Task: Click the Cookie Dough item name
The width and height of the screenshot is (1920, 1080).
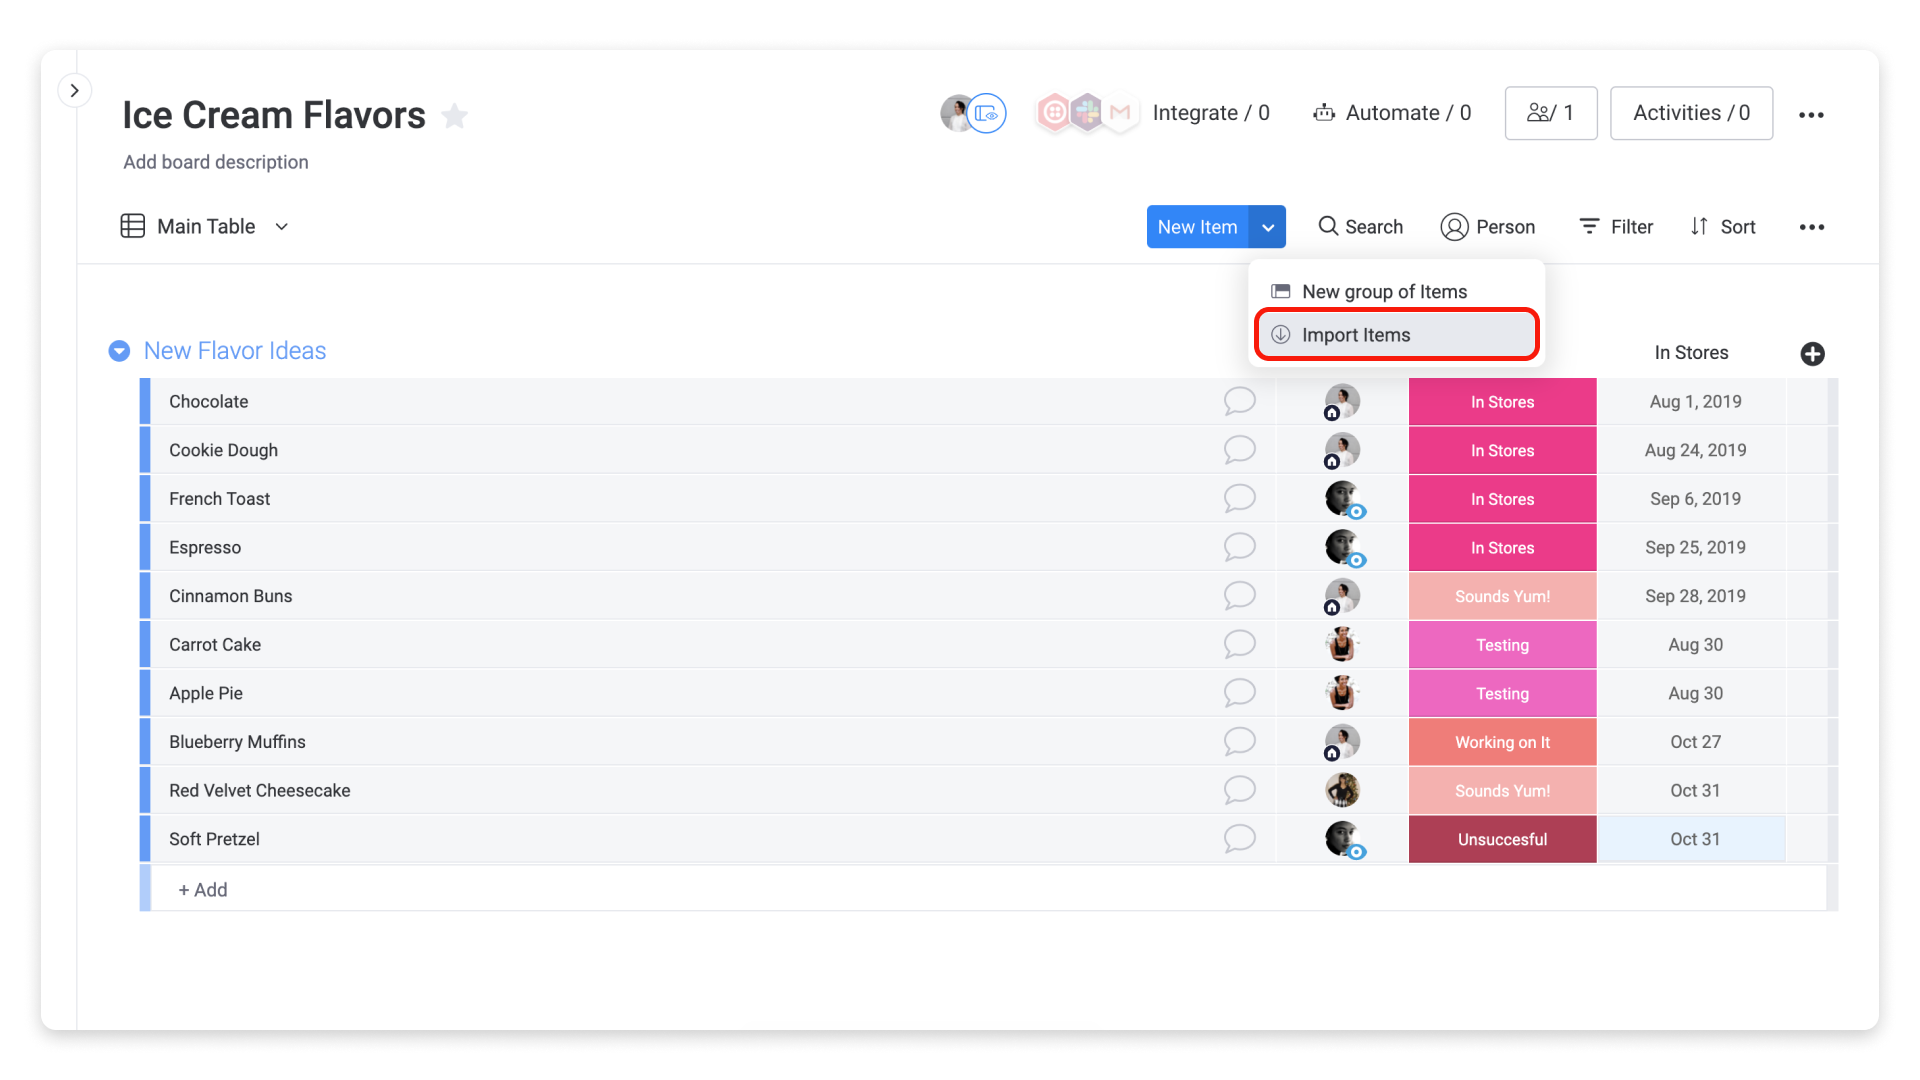Action: [223, 450]
